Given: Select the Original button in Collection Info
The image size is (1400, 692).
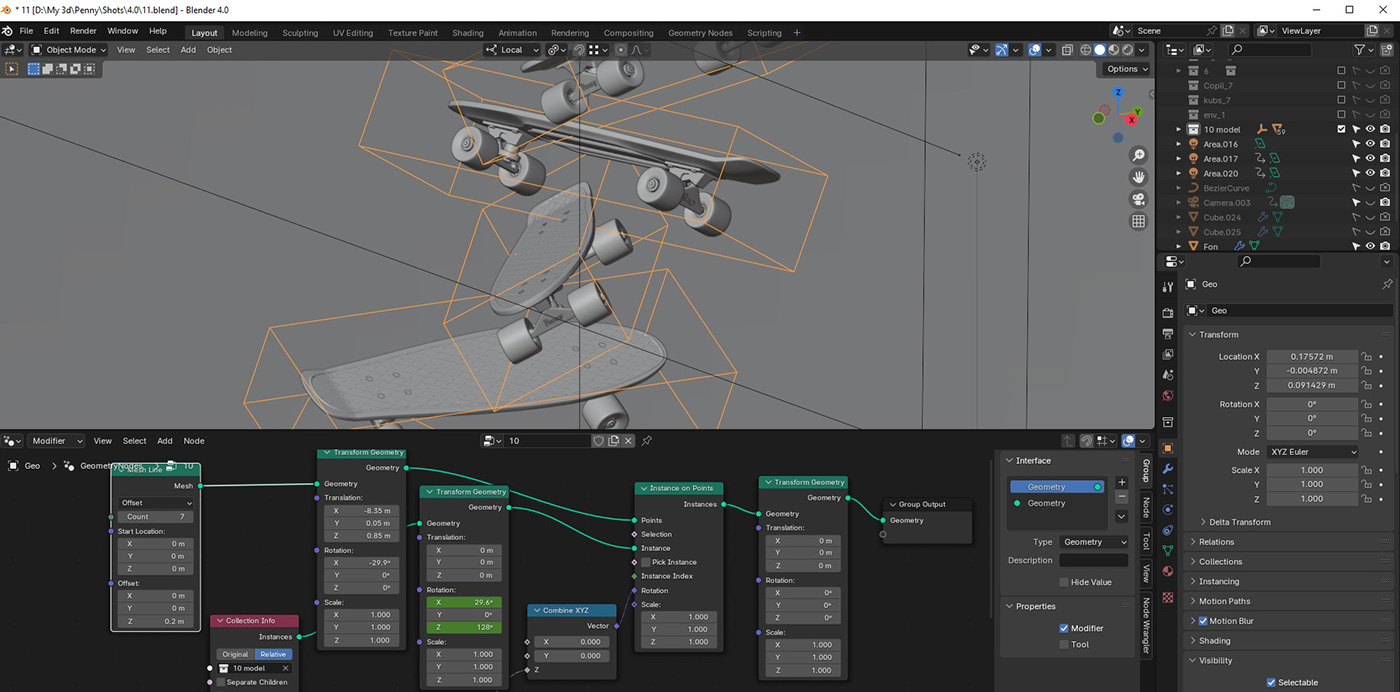Looking at the screenshot, I should (x=235, y=654).
